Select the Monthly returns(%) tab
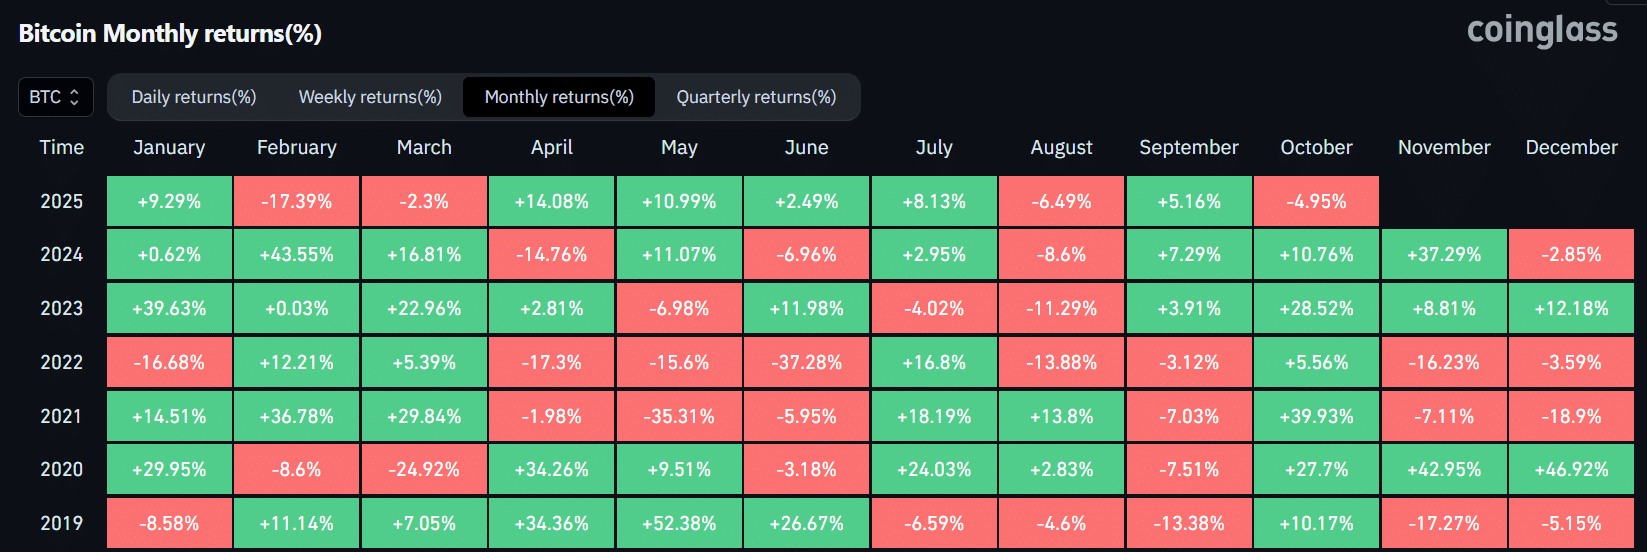The width and height of the screenshot is (1647, 552). click(559, 97)
